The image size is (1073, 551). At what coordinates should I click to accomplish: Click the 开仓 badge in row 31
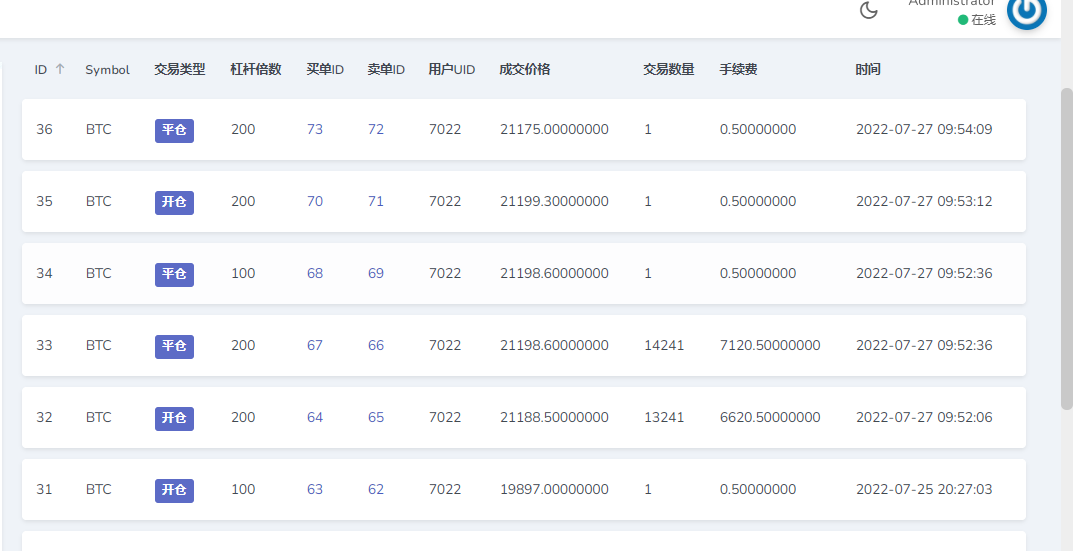click(x=174, y=490)
